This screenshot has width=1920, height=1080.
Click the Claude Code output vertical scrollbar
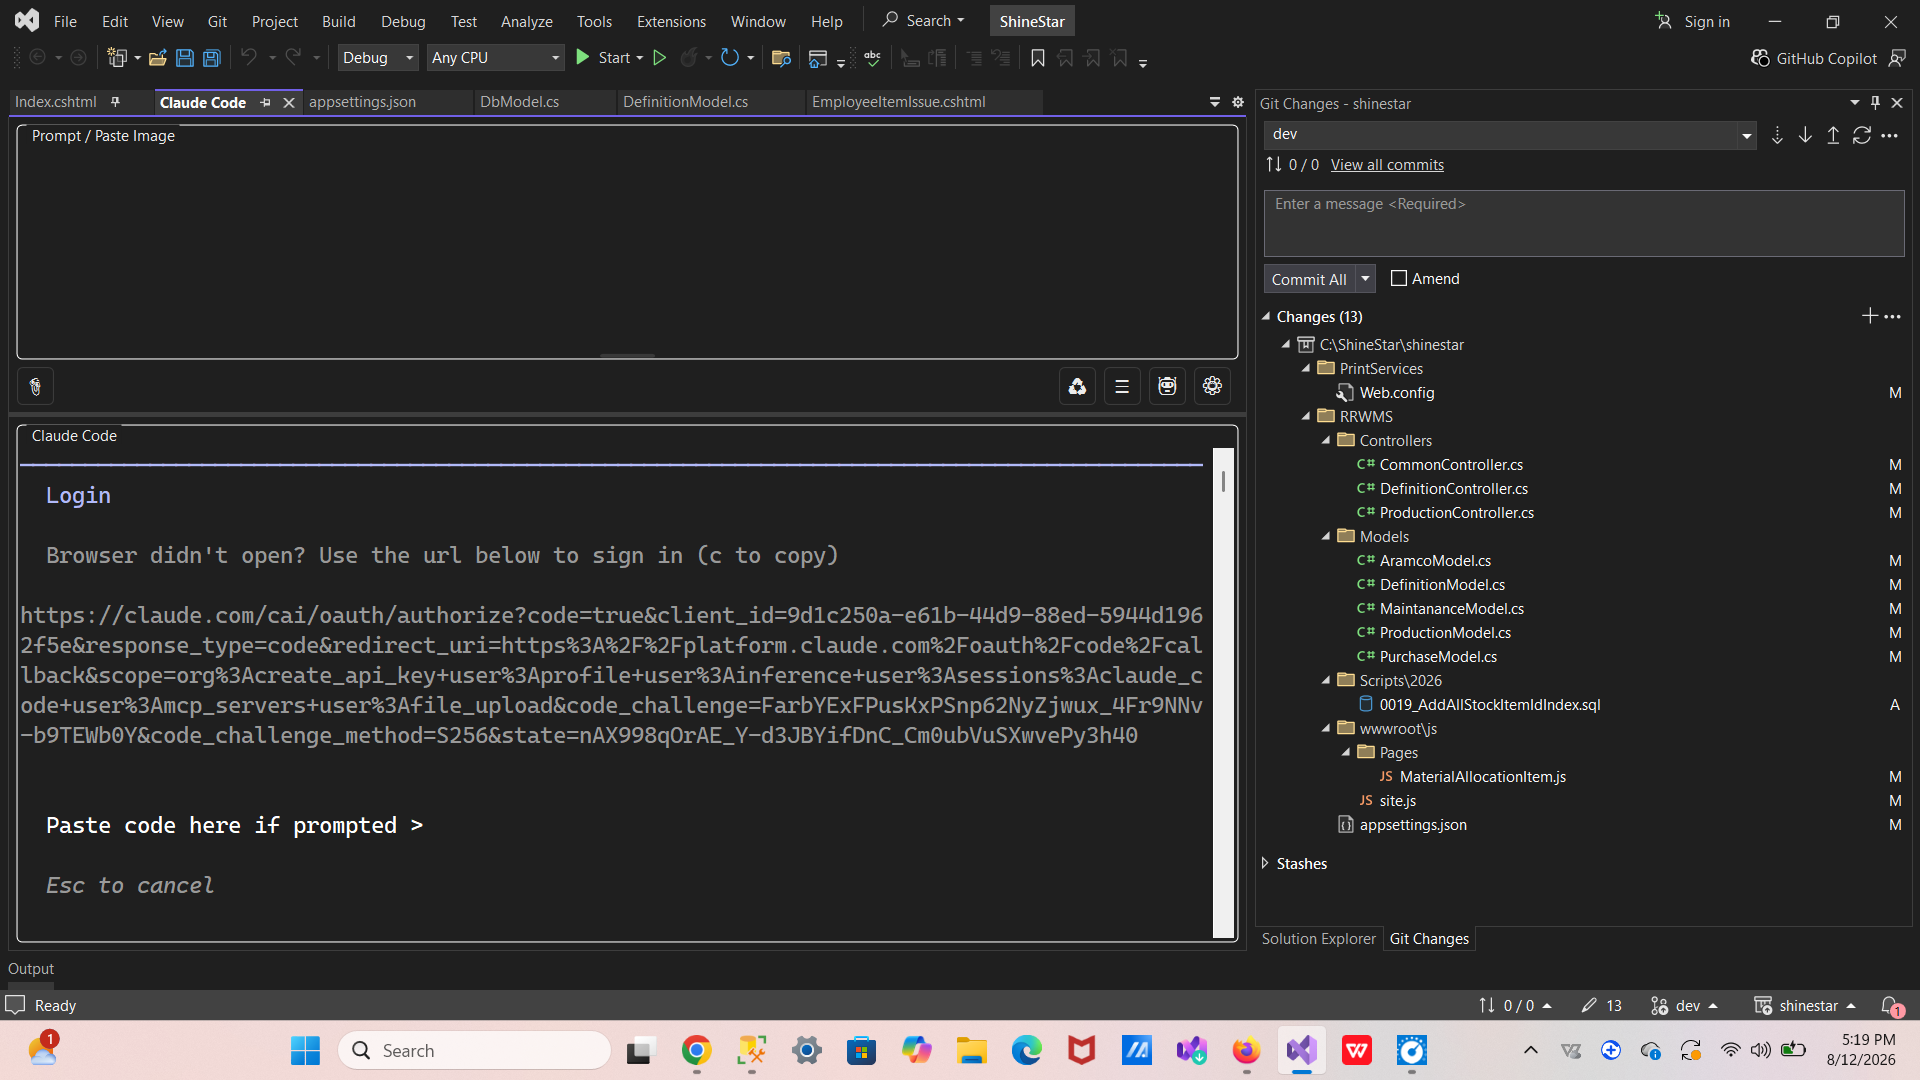click(x=1223, y=693)
